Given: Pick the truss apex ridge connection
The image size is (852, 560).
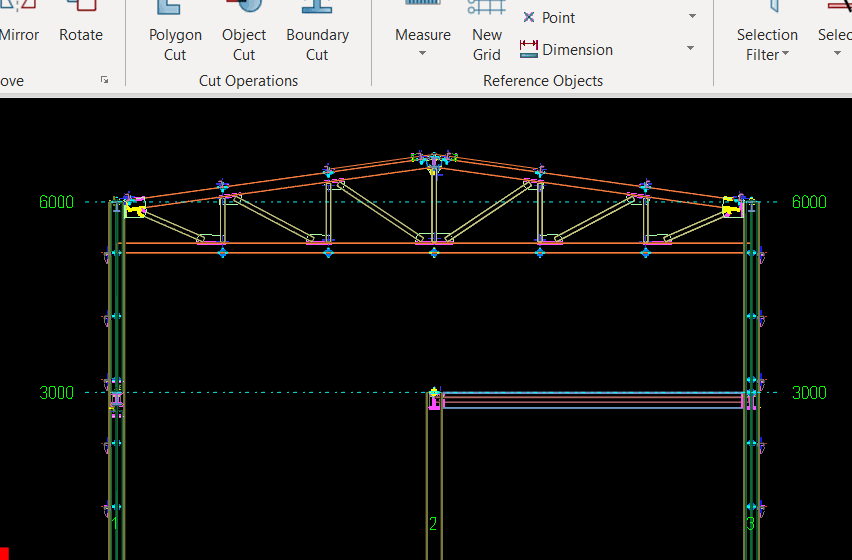Looking at the screenshot, I should pyautogui.click(x=434, y=158).
